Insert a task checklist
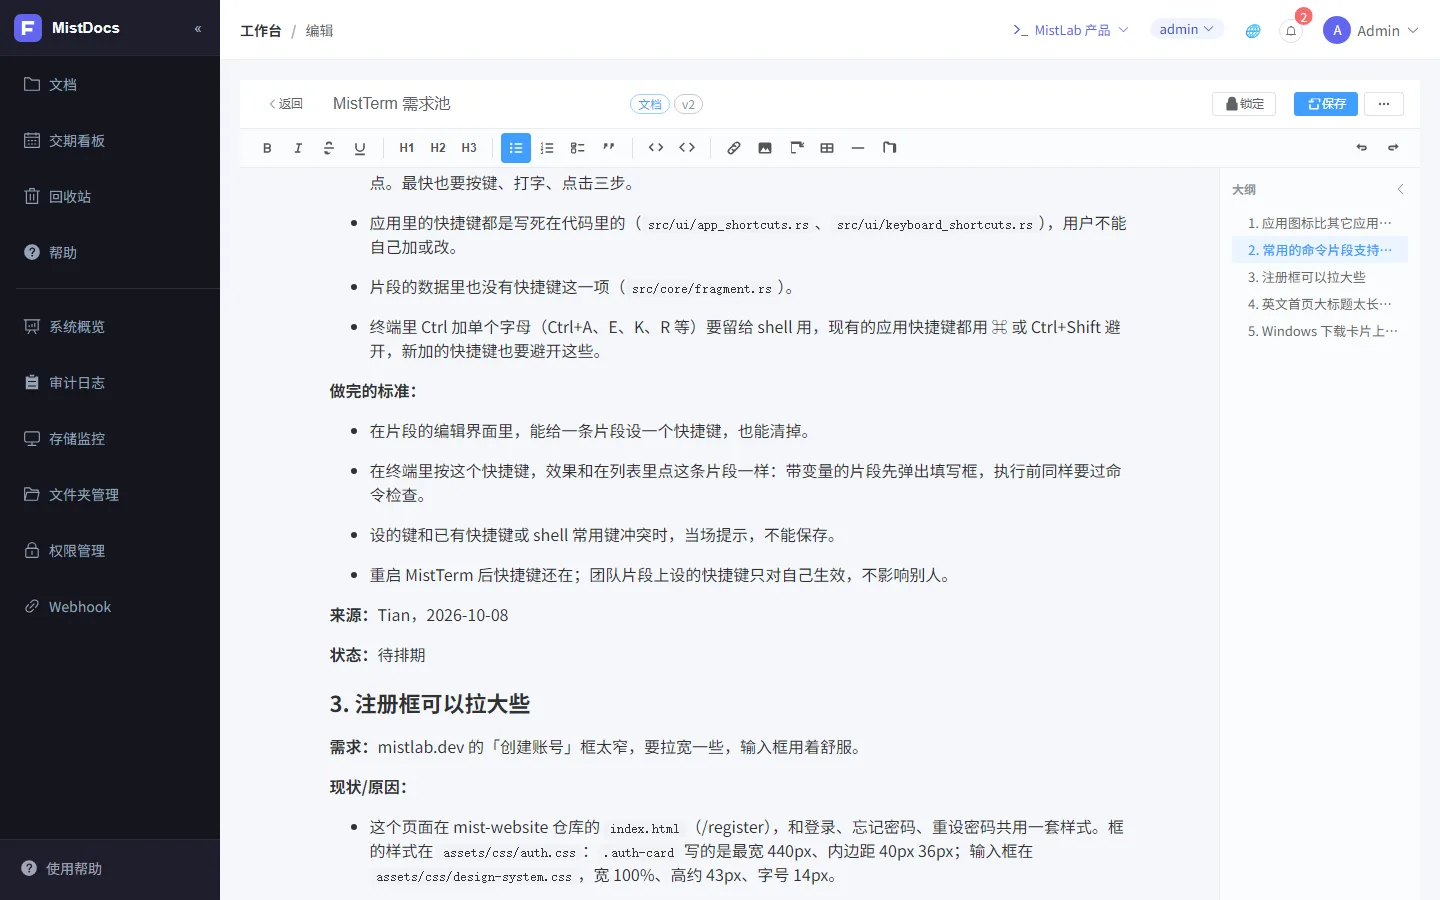This screenshot has height=900, width=1440. tap(578, 148)
